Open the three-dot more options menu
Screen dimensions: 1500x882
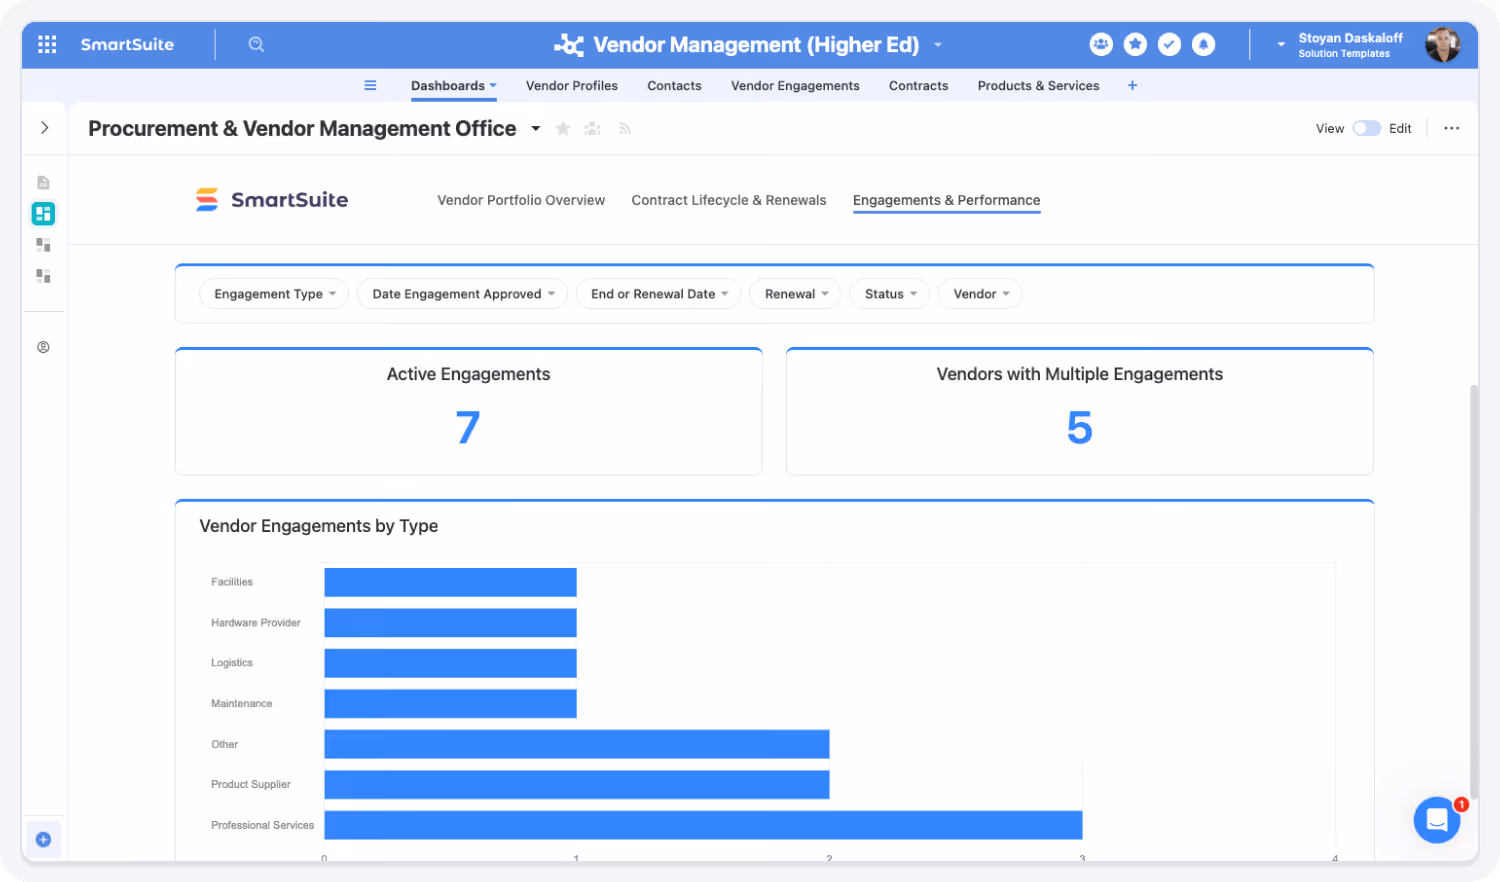[1452, 128]
